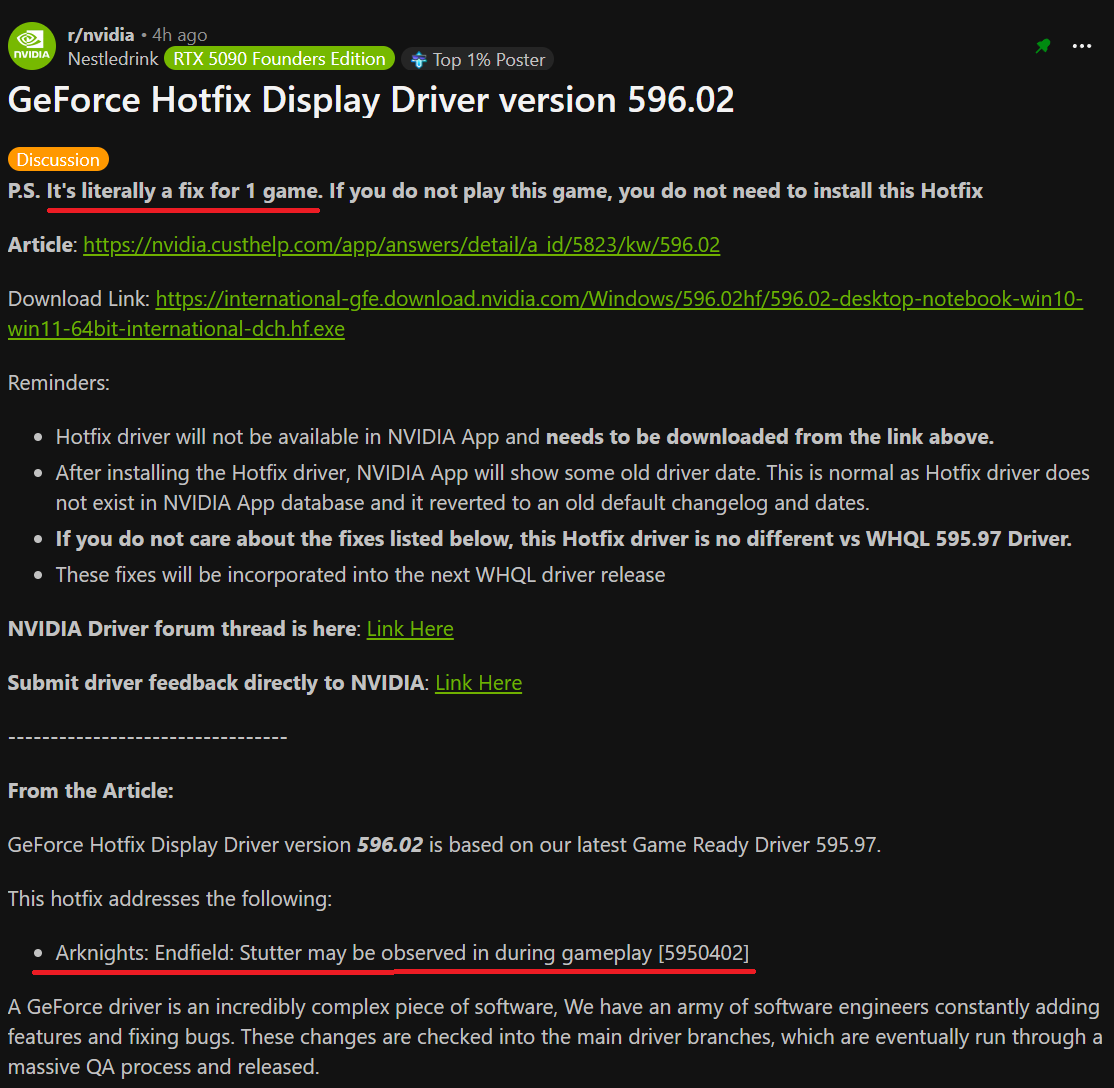Click the 'Reminders:' heading text
The width and height of the screenshot is (1114, 1088).
click(x=59, y=382)
